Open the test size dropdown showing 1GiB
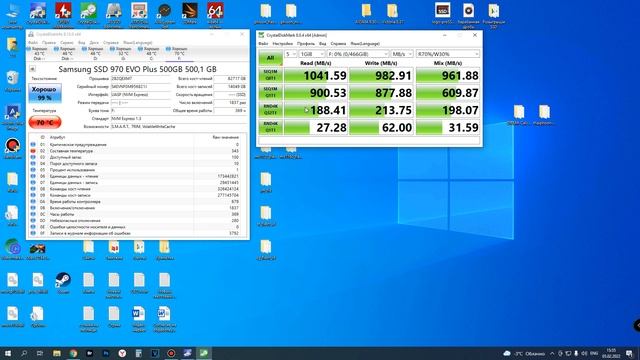640x360 pixels. [312, 54]
